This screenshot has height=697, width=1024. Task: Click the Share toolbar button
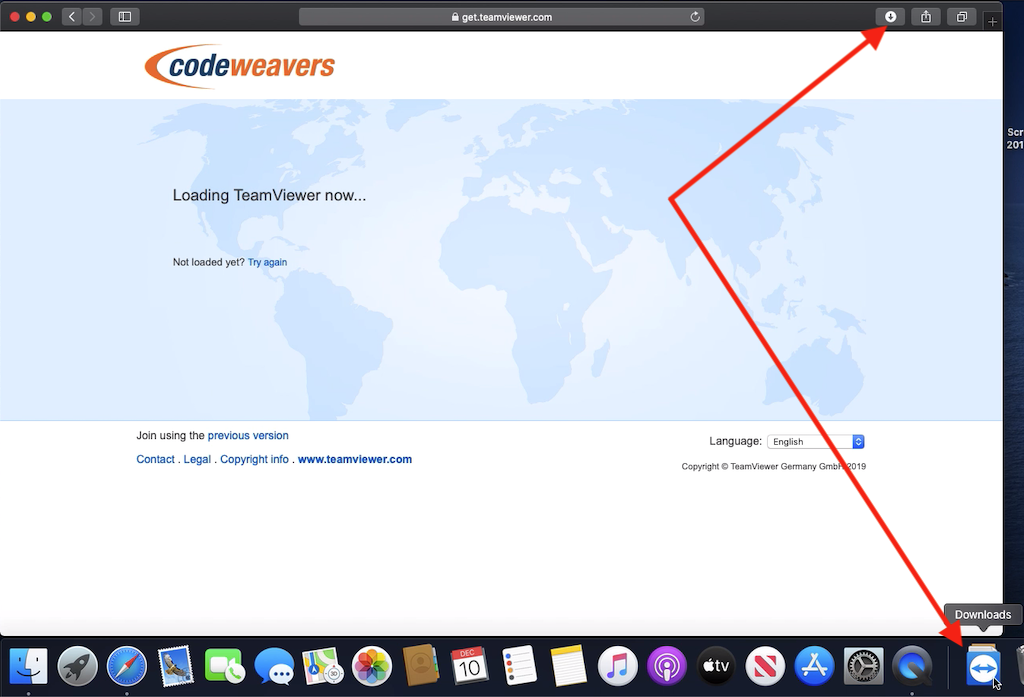(x=926, y=17)
